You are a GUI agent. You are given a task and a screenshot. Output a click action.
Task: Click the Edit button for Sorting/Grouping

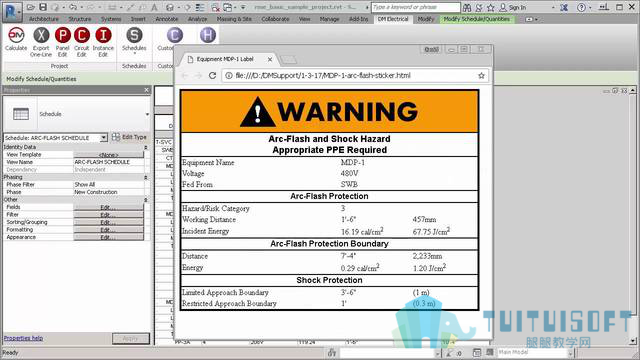(x=109, y=222)
